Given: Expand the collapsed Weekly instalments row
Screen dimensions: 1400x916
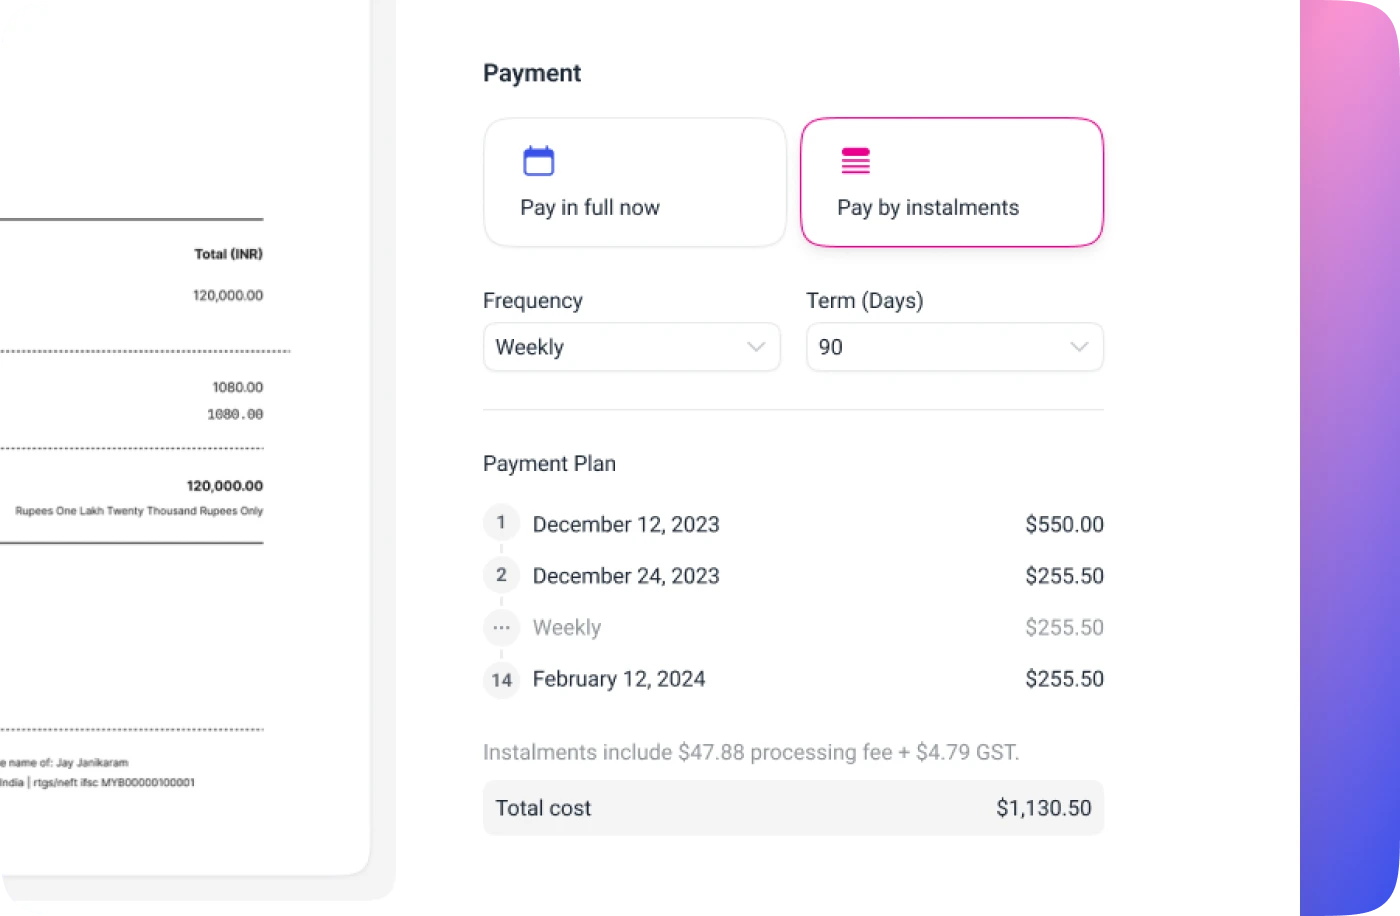Looking at the screenshot, I should [567, 627].
